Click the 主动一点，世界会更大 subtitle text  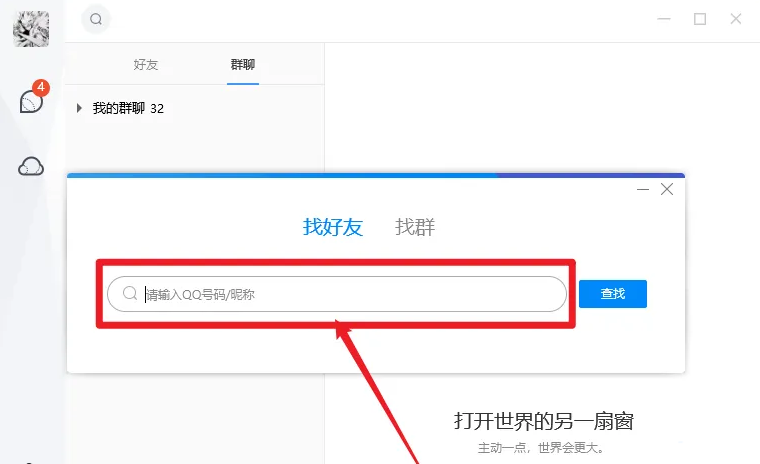pyautogui.click(x=541, y=448)
